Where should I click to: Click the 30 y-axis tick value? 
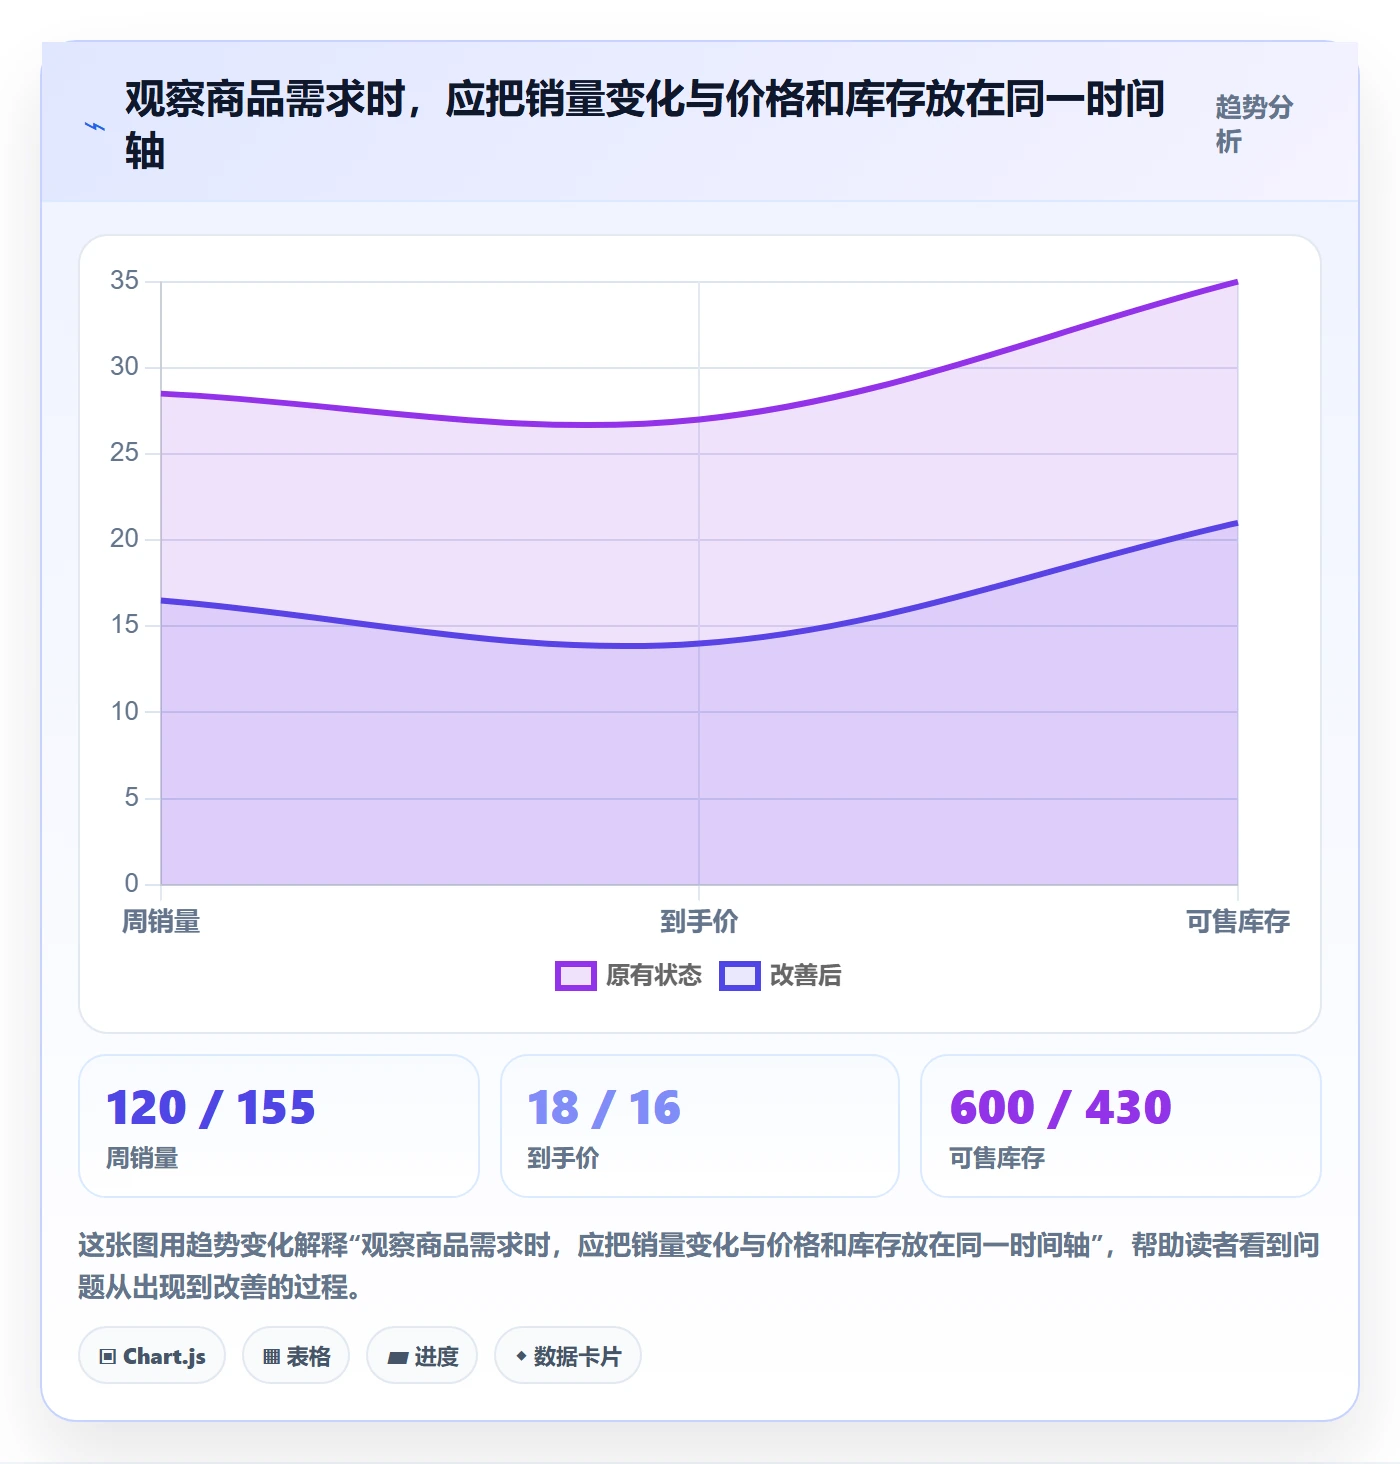click(125, 367)
